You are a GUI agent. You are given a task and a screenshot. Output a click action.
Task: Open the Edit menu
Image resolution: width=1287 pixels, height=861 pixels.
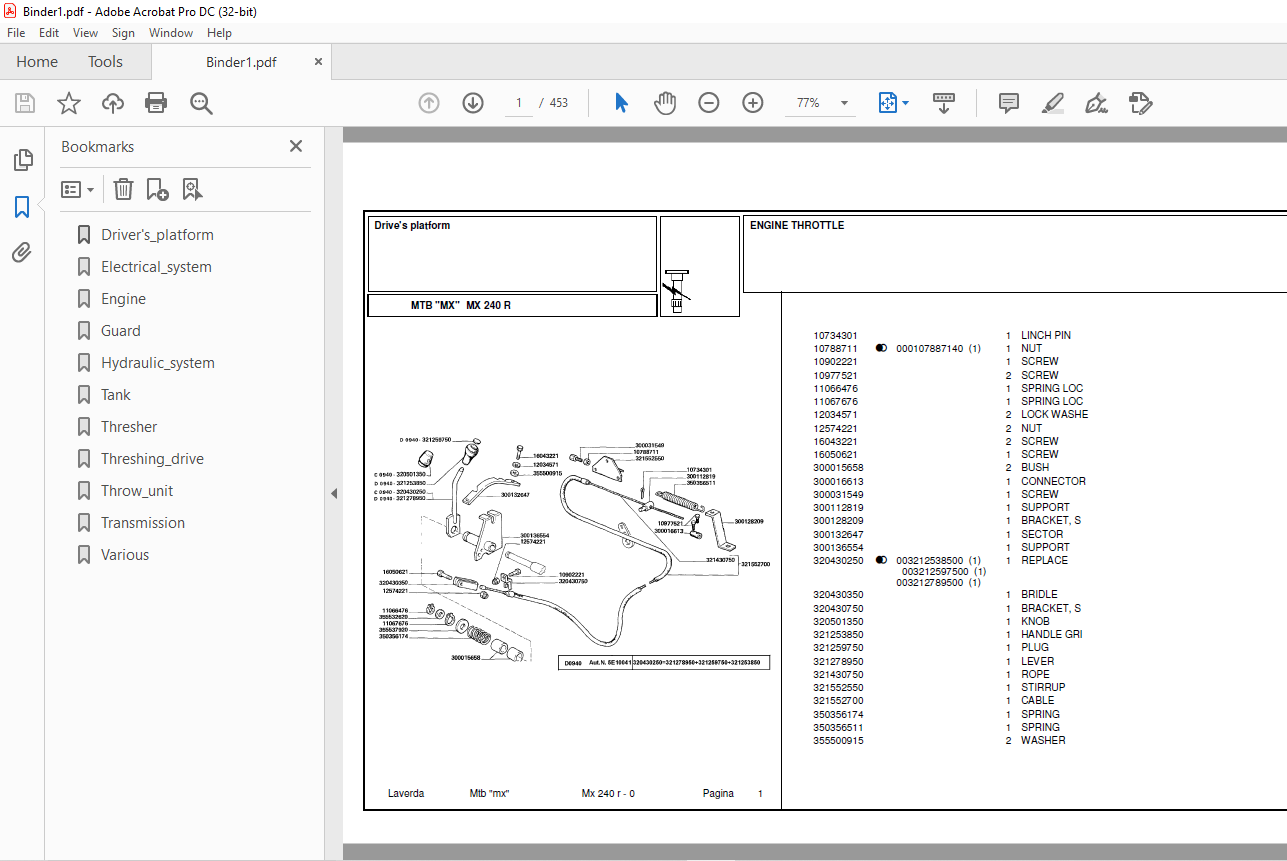[x=49, y=33]
